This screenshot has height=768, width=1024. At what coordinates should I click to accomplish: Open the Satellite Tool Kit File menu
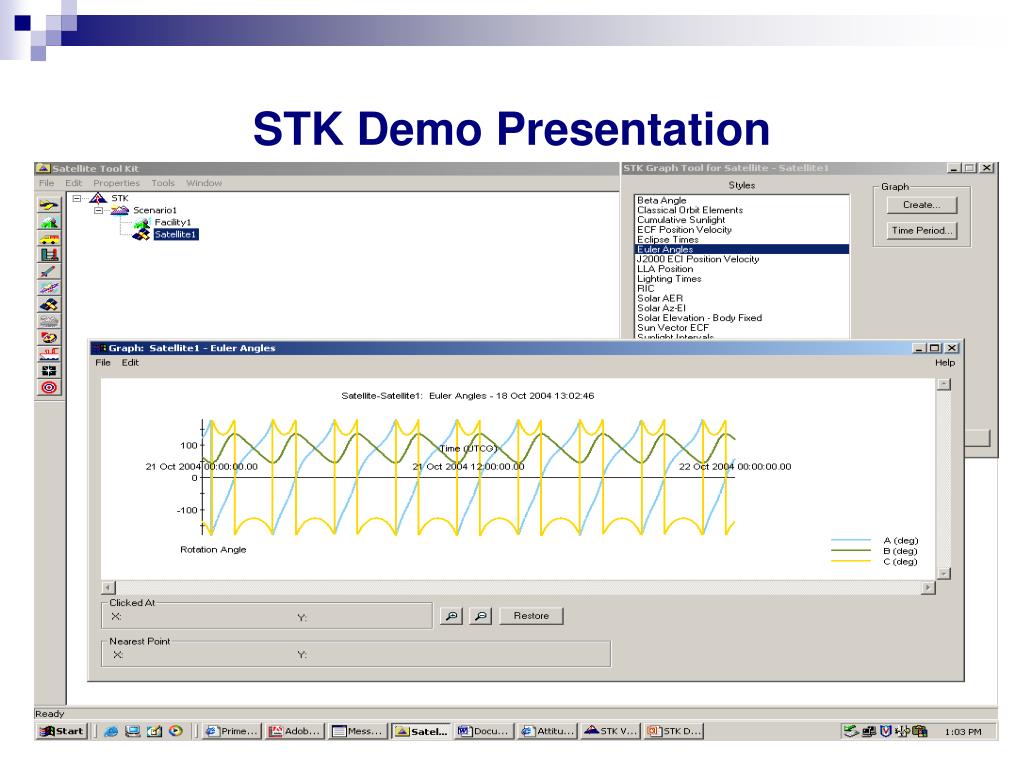click(x=46, y=183)
